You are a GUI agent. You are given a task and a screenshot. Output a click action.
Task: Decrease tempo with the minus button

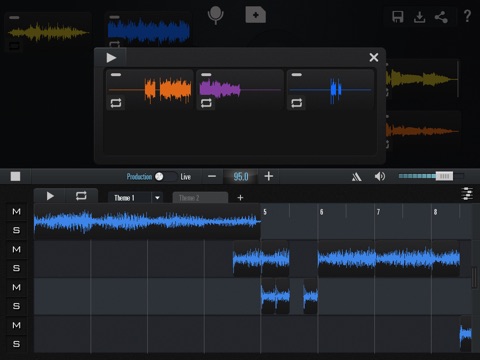click(x=212, y=176)
